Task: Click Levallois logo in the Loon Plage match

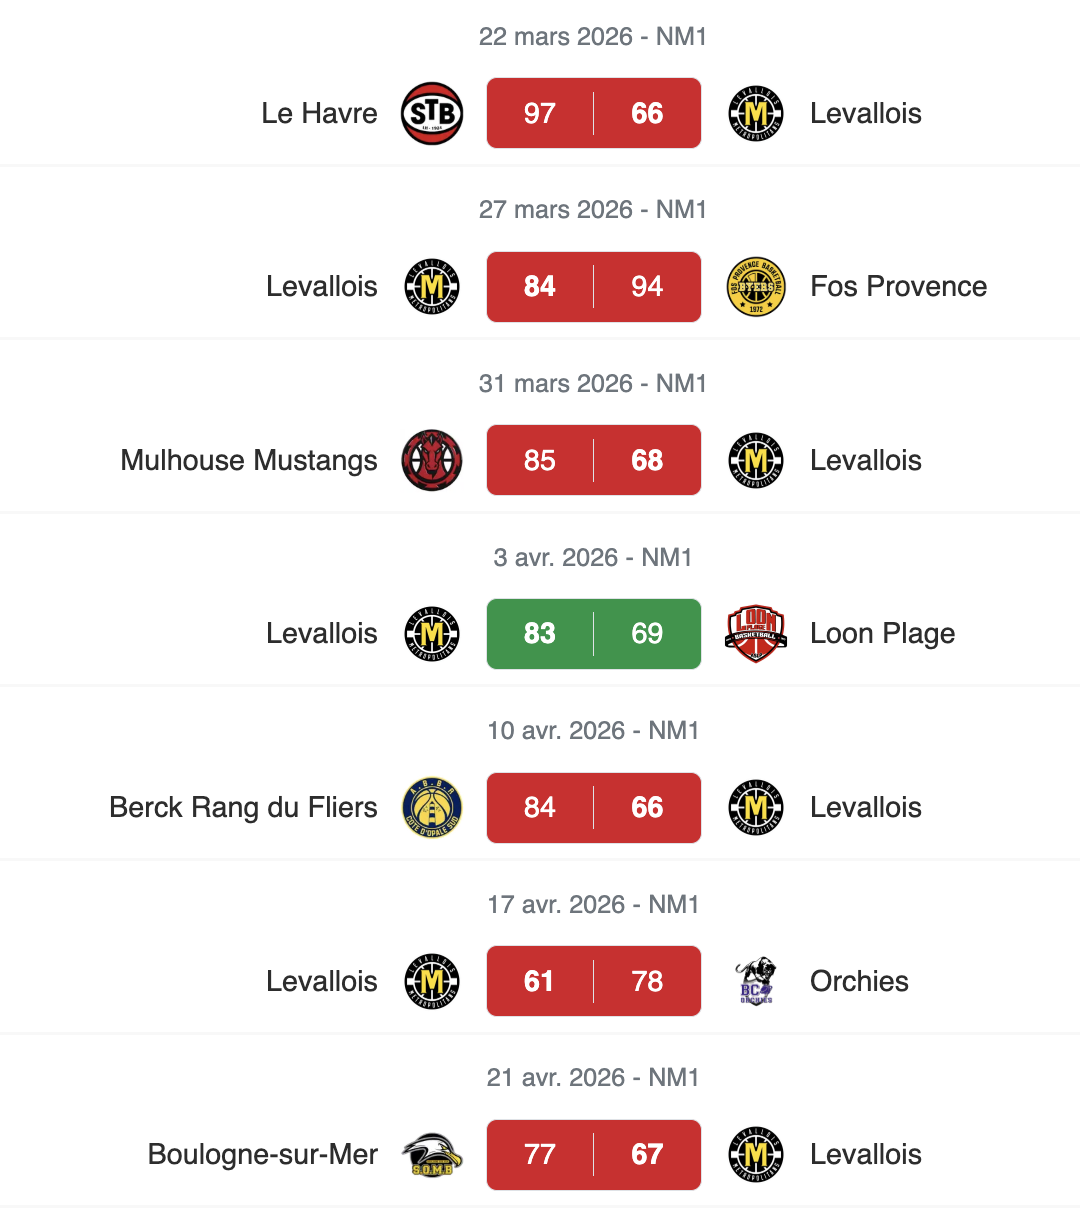Action: 432,634
